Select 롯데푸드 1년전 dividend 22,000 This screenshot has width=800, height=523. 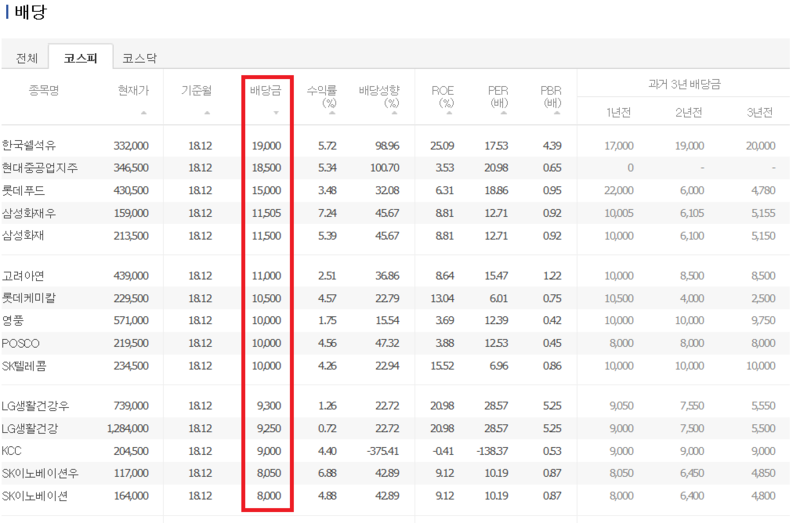[x=619, y=190]
